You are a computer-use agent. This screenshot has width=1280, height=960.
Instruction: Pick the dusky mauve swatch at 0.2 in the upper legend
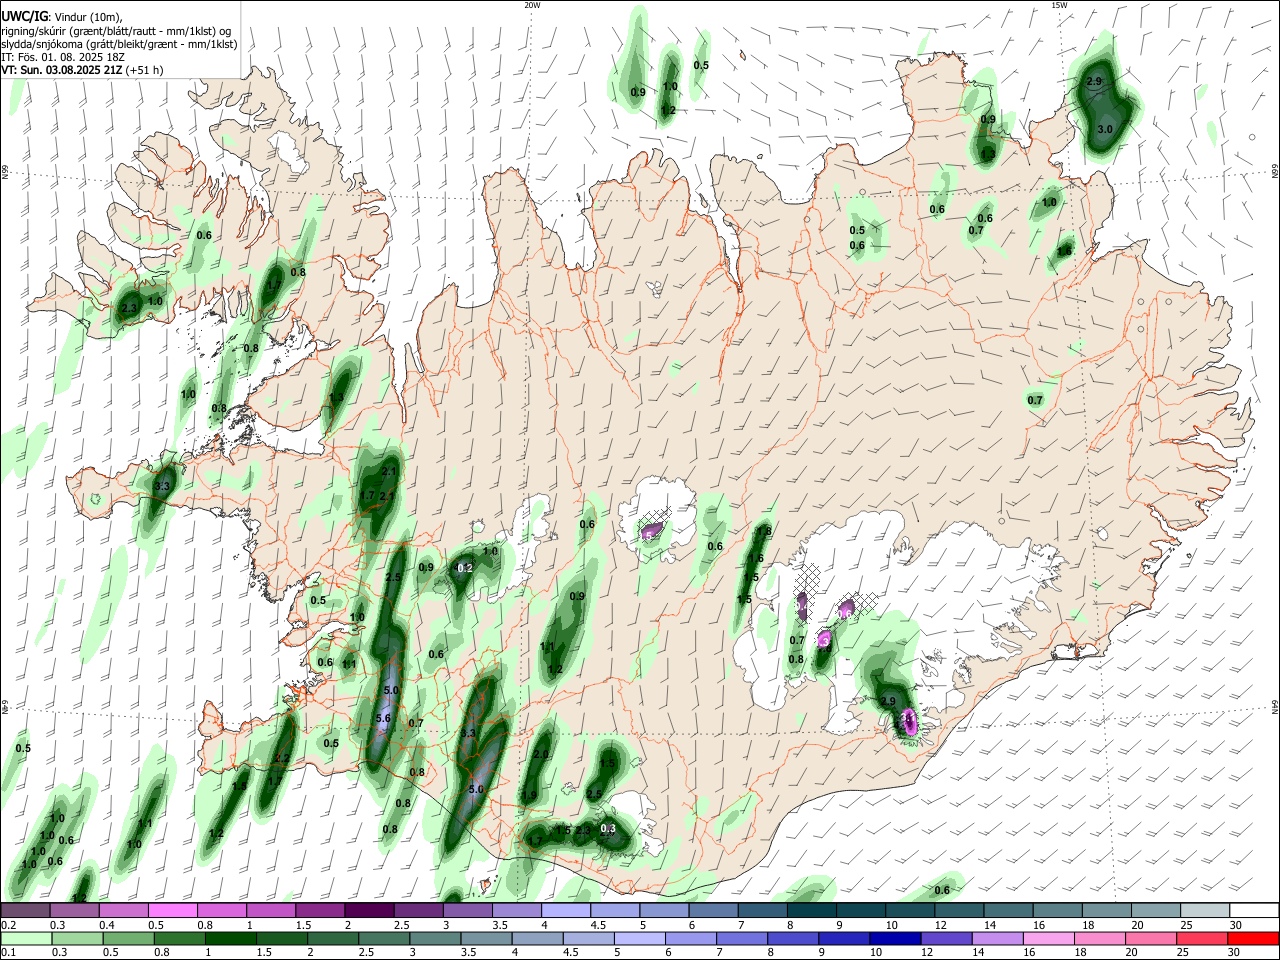[25, 911]
